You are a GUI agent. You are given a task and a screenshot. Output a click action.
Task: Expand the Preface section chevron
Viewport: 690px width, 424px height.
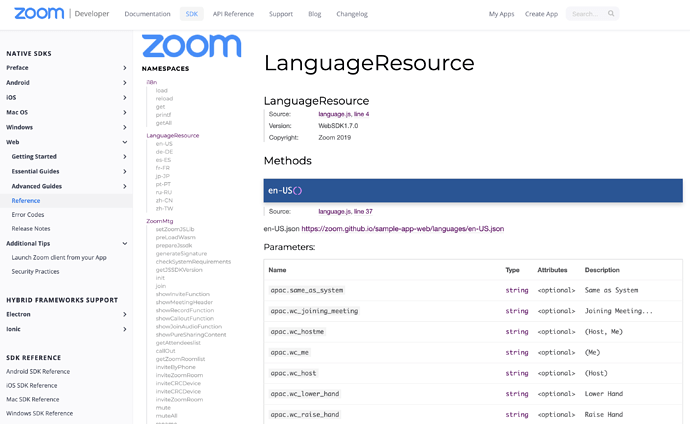(x=125, y=68)
